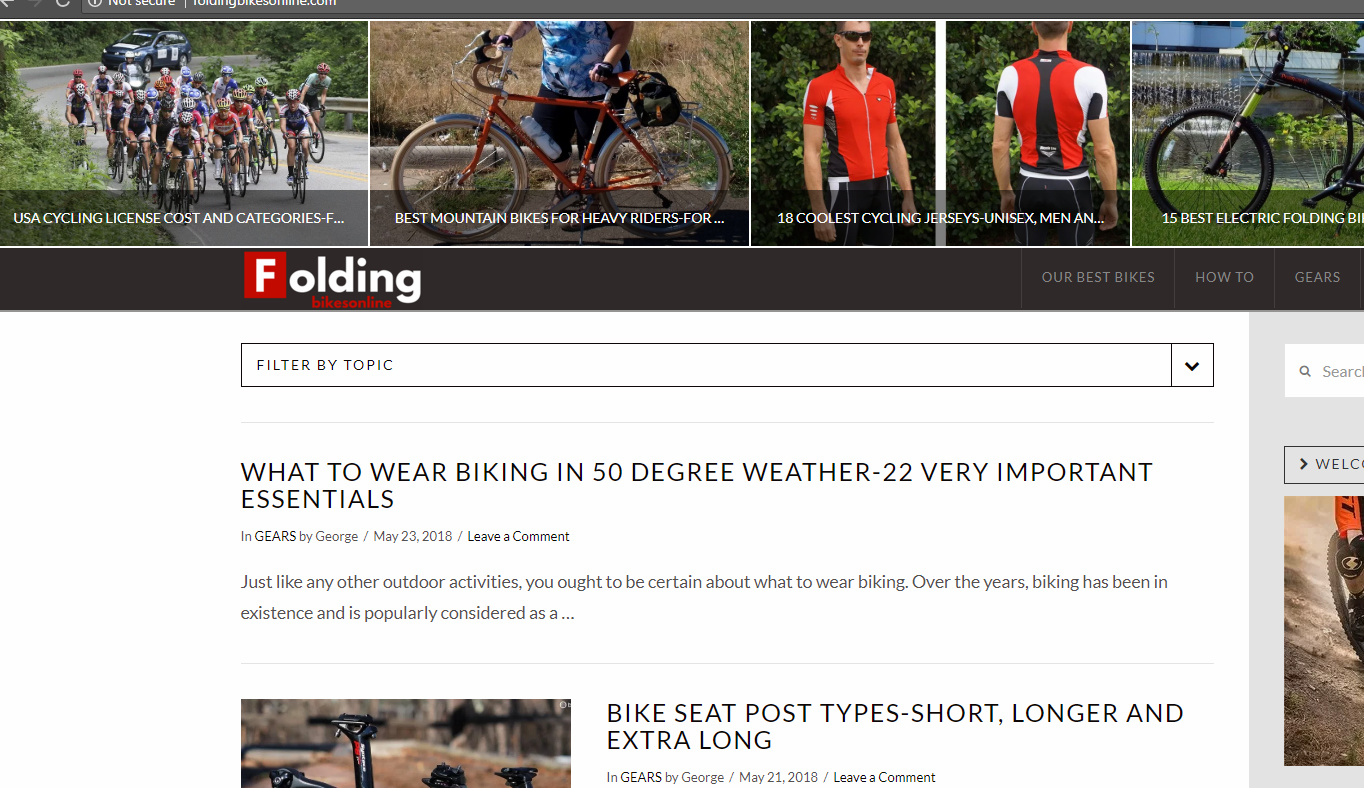Click the Folding bikesonline site logo

332,280
